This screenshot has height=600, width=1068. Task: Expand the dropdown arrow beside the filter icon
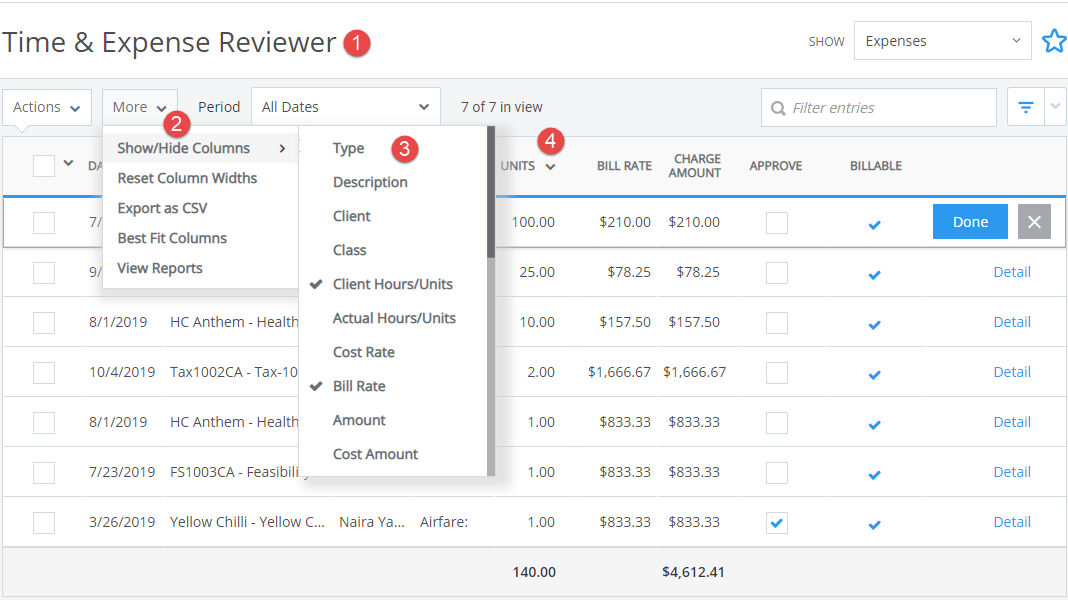tap(1055, 107)
